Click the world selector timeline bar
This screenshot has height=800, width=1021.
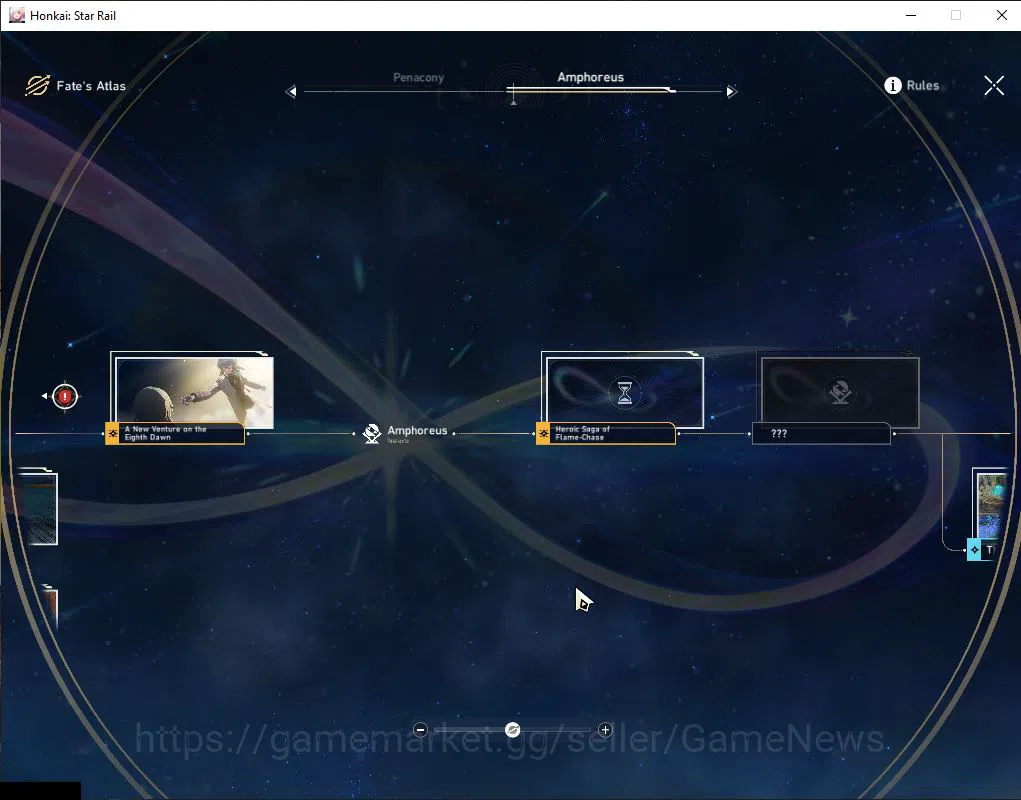point(512,92)
